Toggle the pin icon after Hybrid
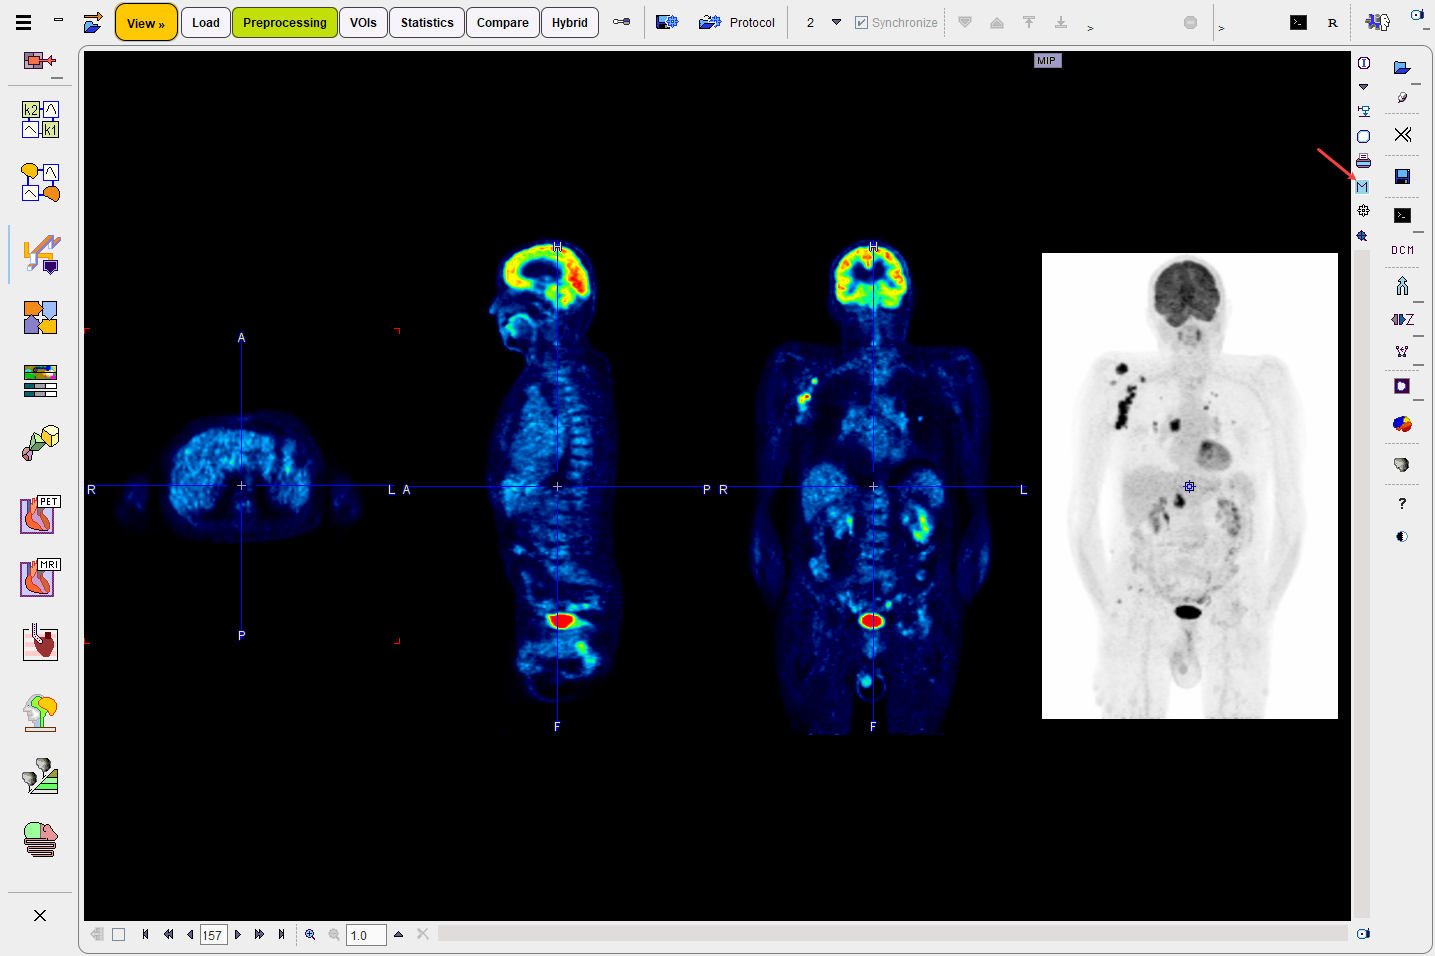Image resolution: width=1435 pixels, height=956 pixels. (622, 22)
